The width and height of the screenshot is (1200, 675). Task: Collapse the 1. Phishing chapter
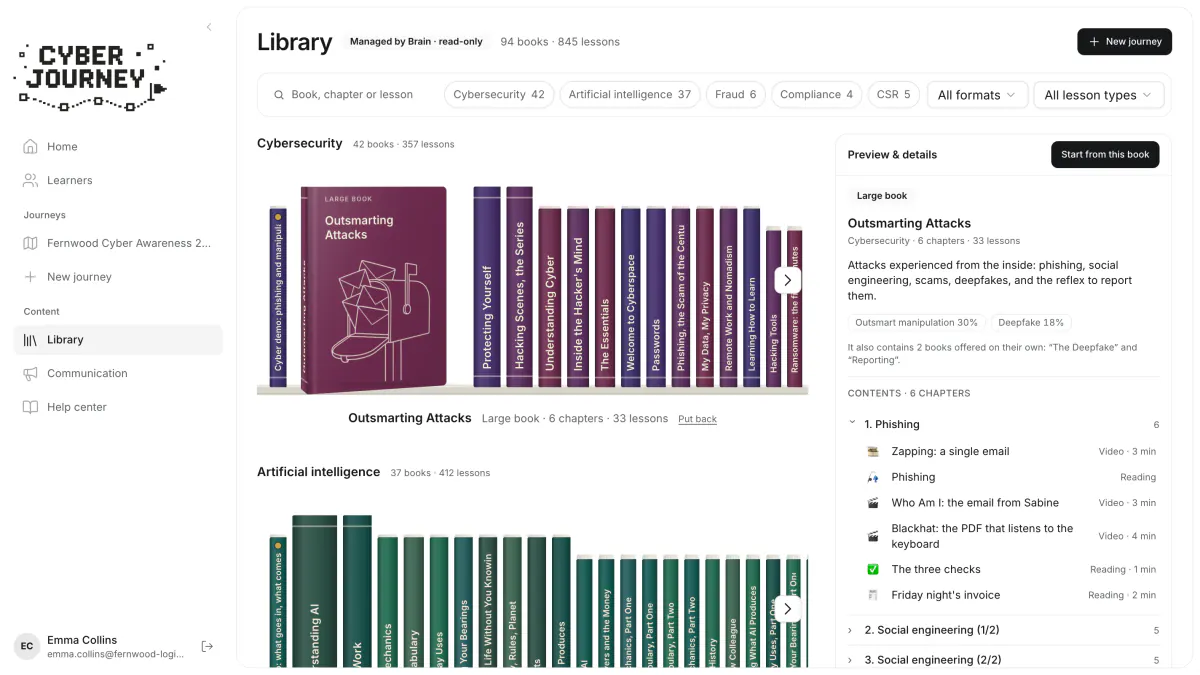[1003, 424]
